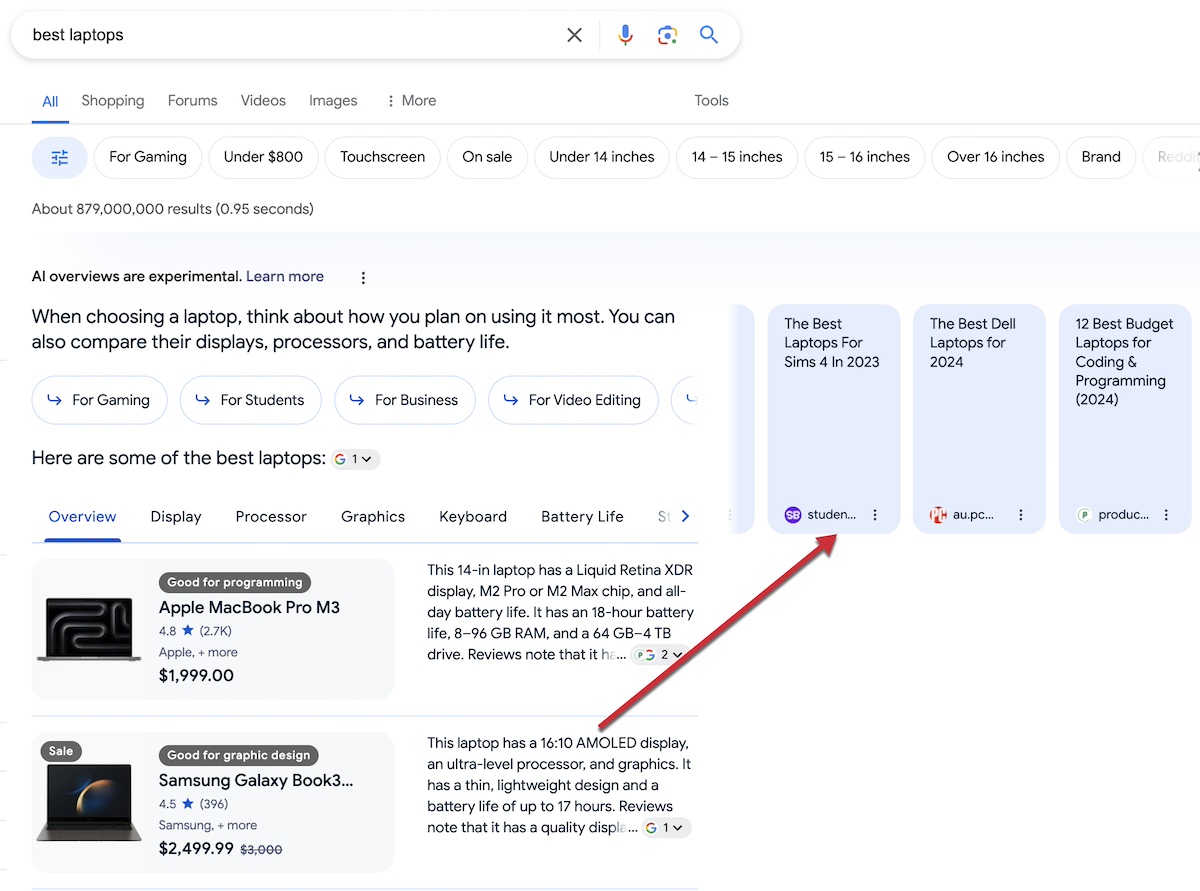Viewport: 1200px width, 891px height.
Task: Open options for Sims 4 laptops card
Action: click(875, 515)
